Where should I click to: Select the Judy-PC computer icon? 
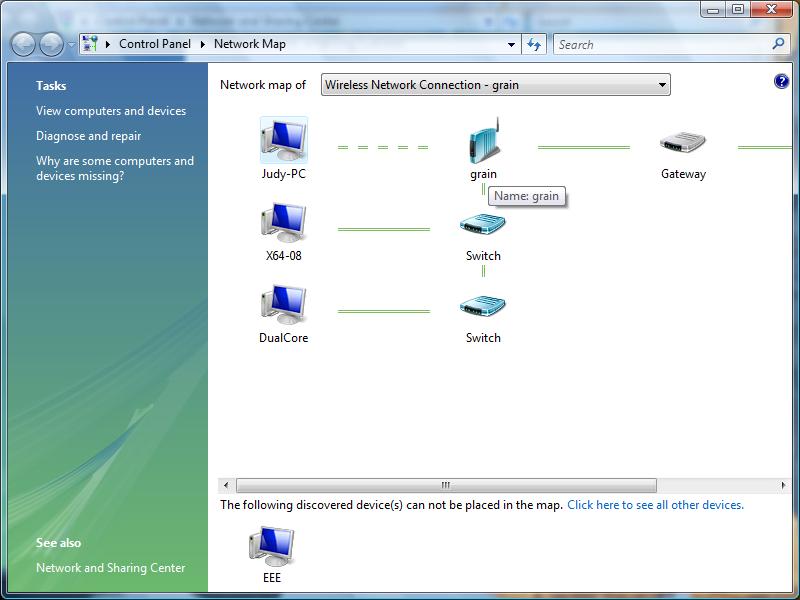pos(283,140)
